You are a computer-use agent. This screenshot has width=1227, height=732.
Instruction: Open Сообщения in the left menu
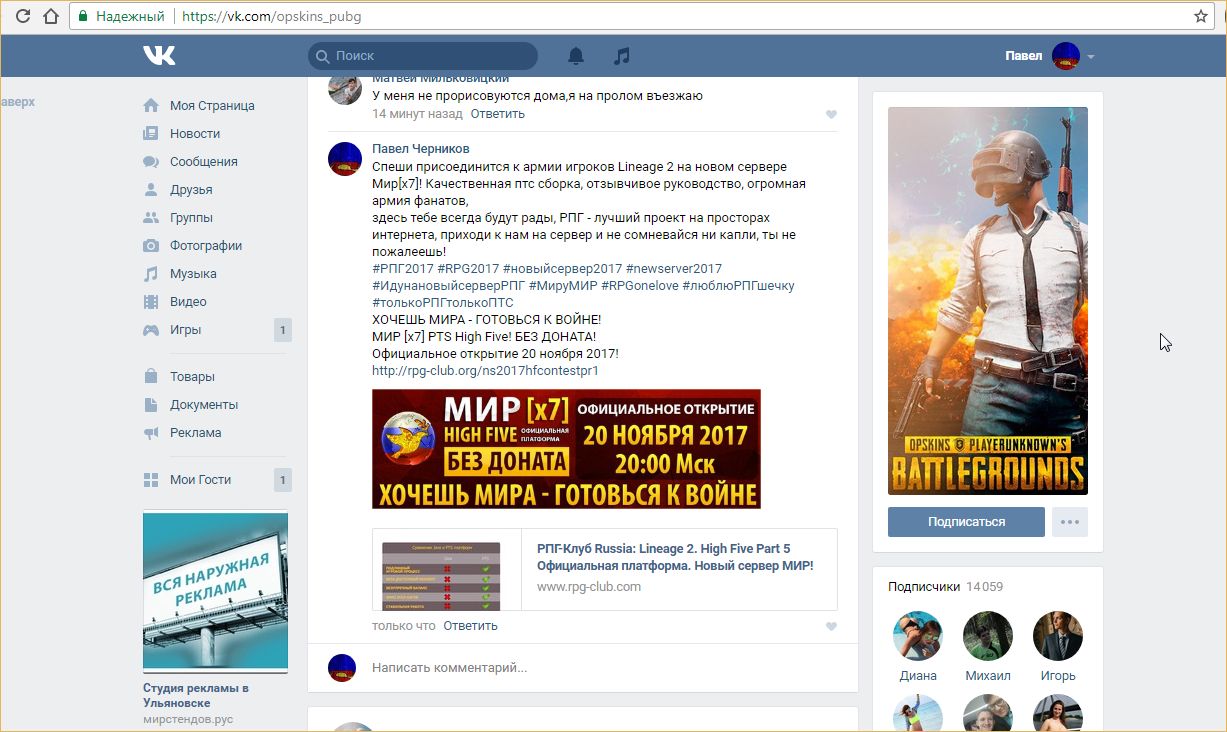tap(203, 162)
